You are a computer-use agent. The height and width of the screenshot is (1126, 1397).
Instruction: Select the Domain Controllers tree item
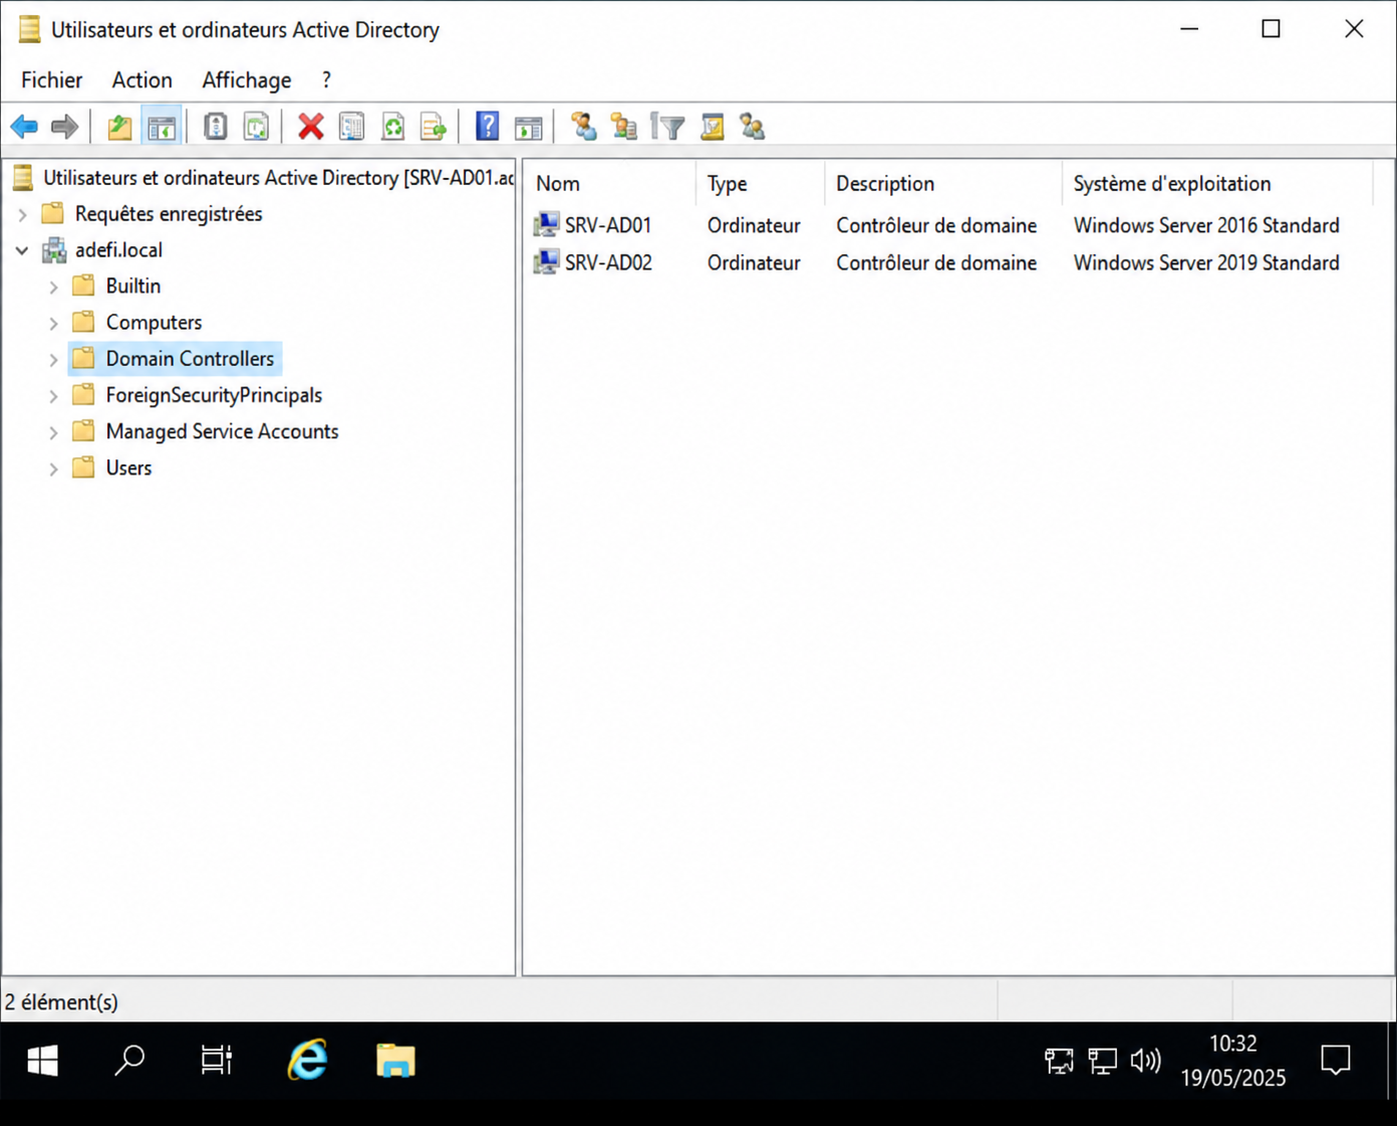190,359
